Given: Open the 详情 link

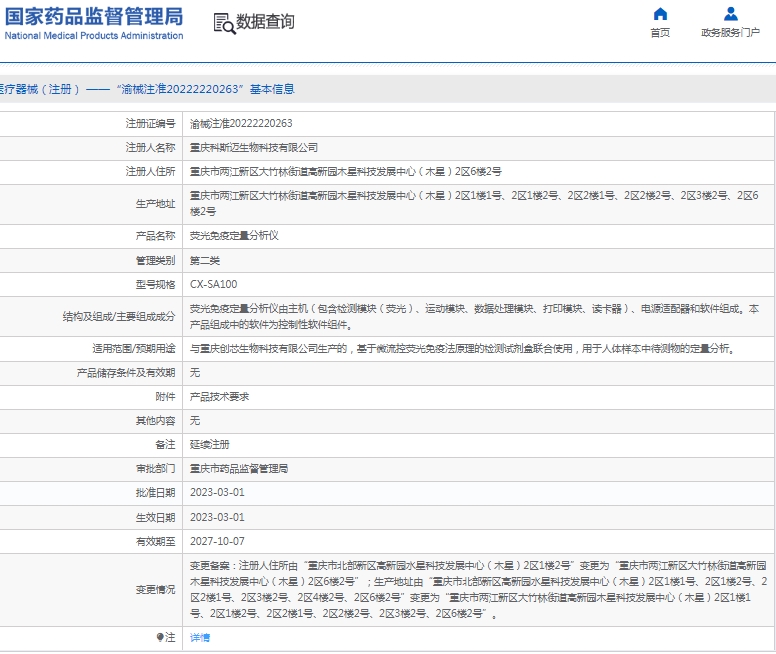Looking at the screenshot, I should point(200,638).
